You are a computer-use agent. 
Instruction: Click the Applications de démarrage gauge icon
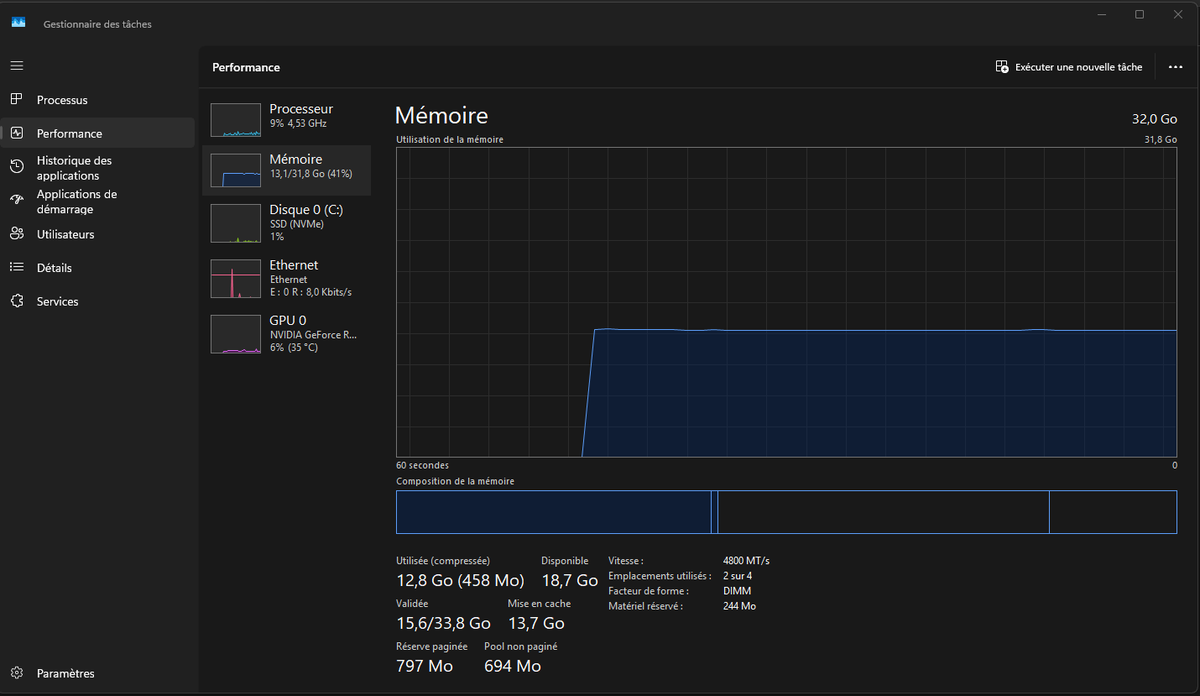16,200
